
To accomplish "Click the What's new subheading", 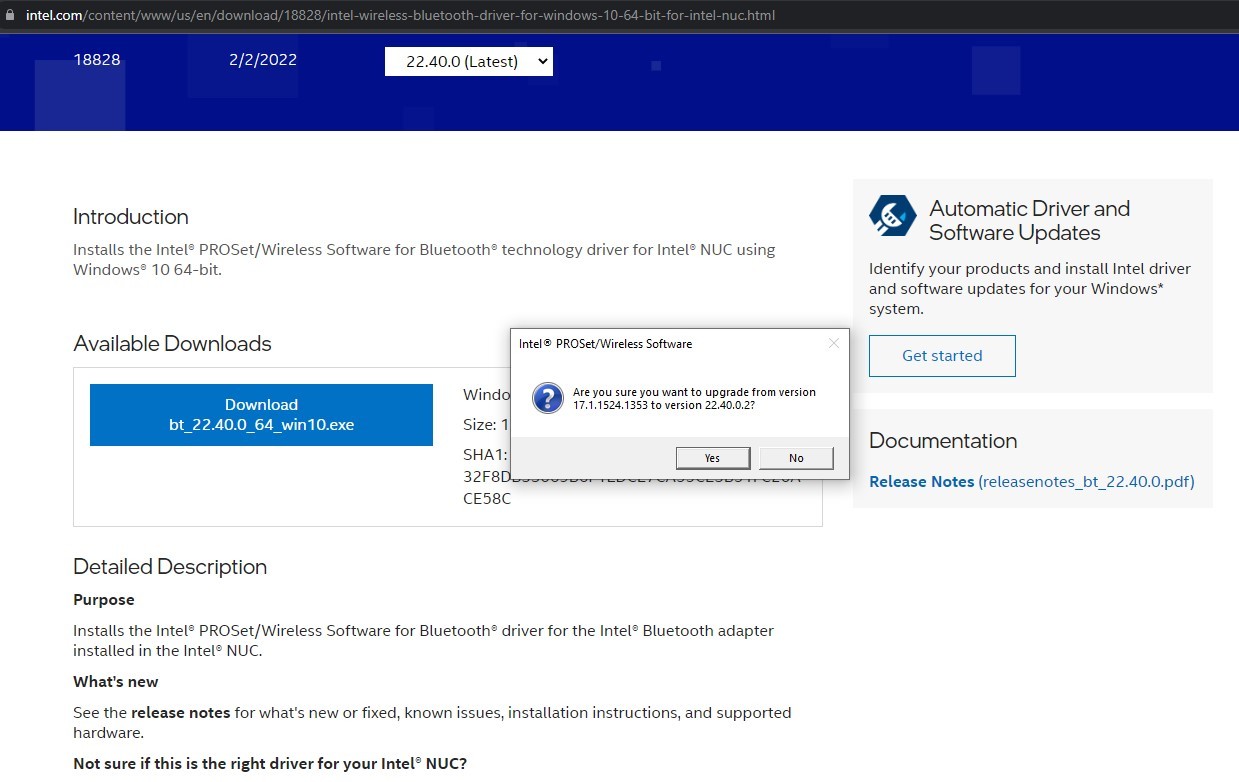I will 116,682.
